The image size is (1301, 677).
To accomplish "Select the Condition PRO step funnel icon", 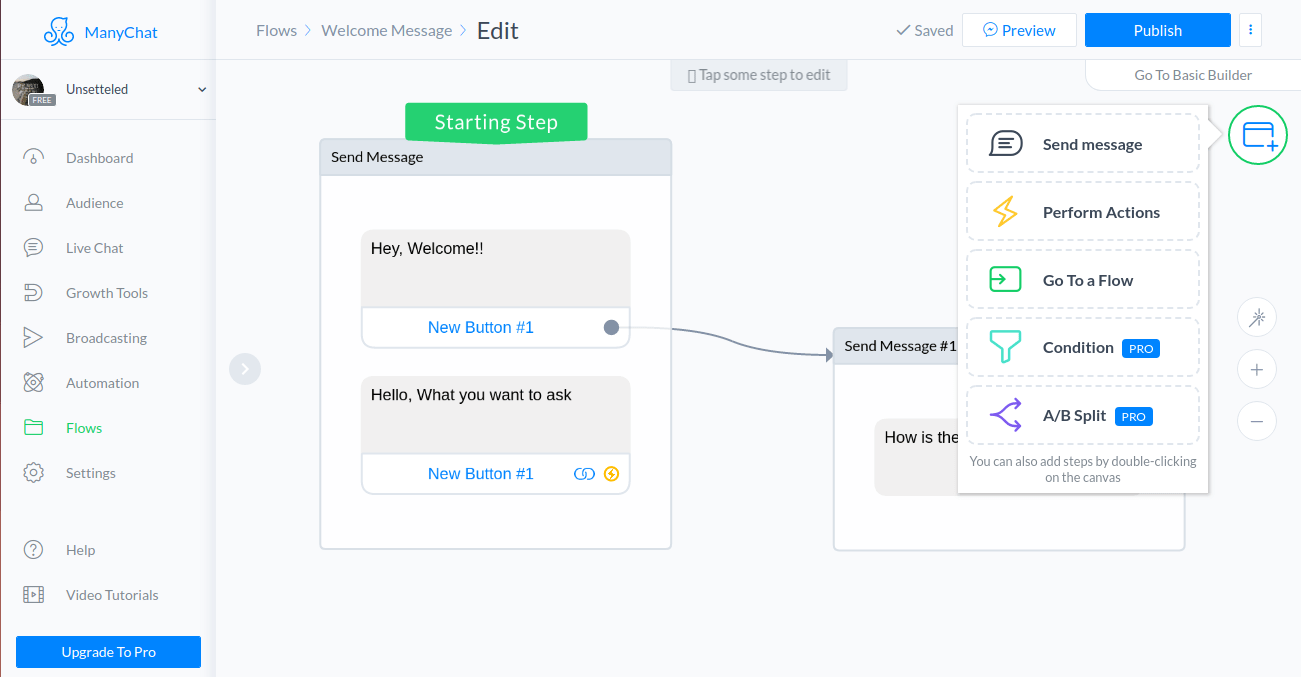I will pyautogui.click(x=1004, y=347).
